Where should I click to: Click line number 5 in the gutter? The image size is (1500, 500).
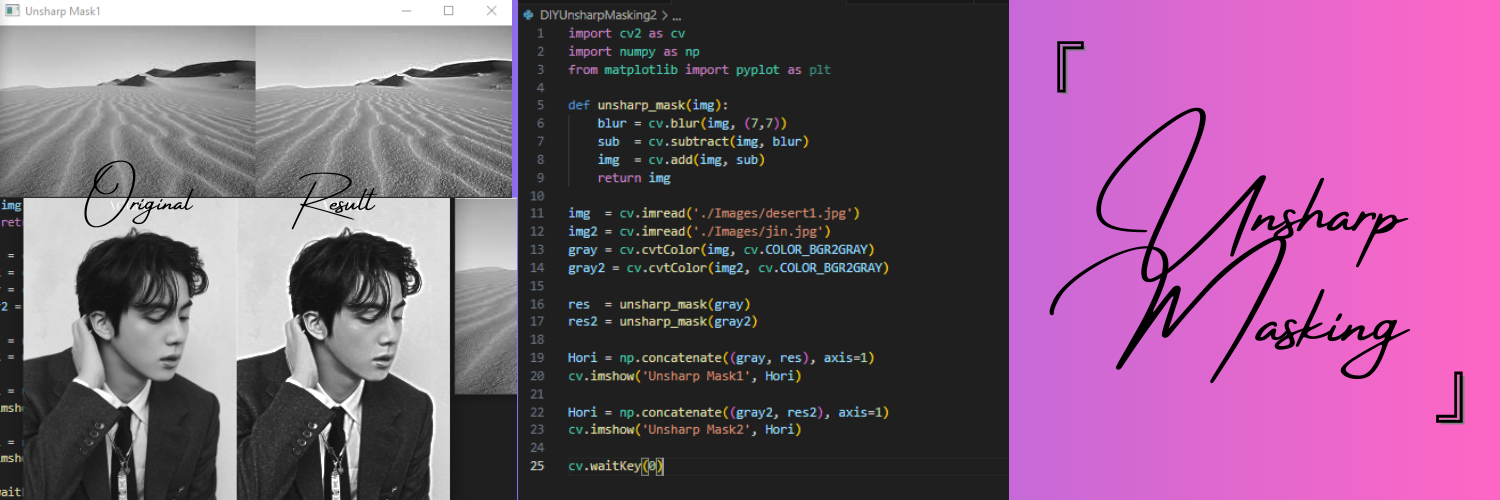pyautogui.click(x=540, y=105)
